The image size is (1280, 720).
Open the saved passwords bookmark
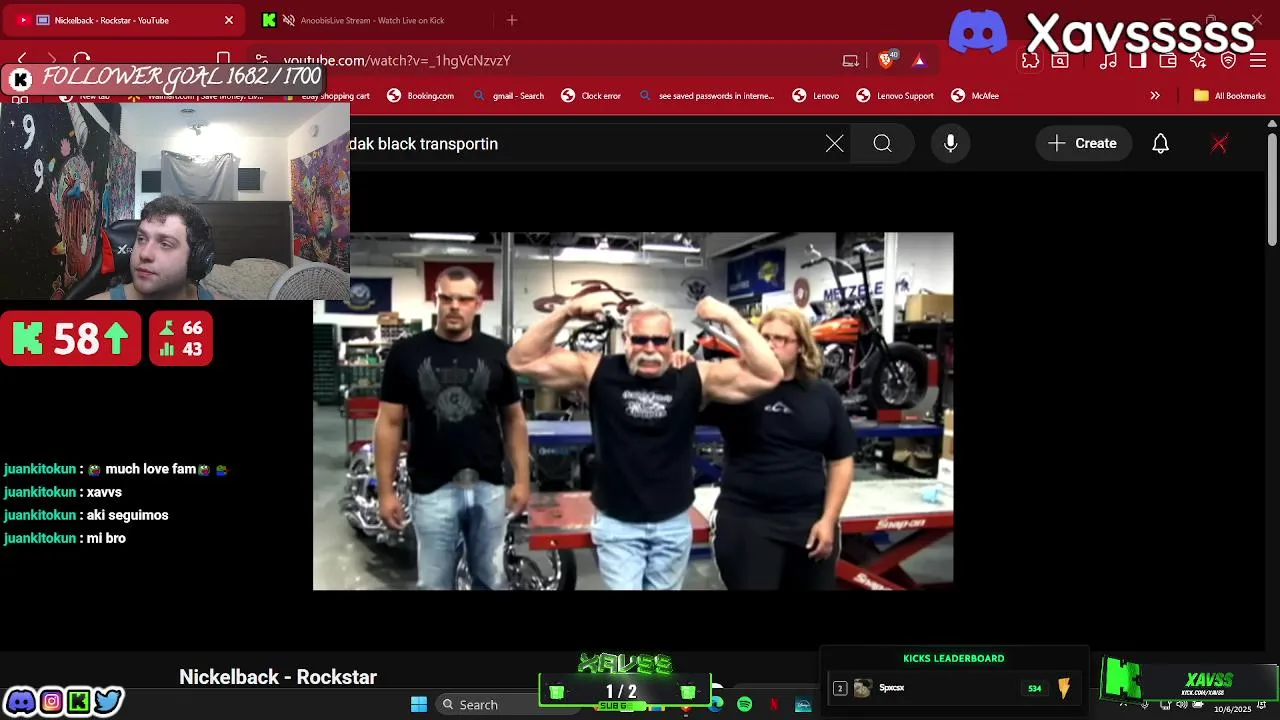click(706, 96)
